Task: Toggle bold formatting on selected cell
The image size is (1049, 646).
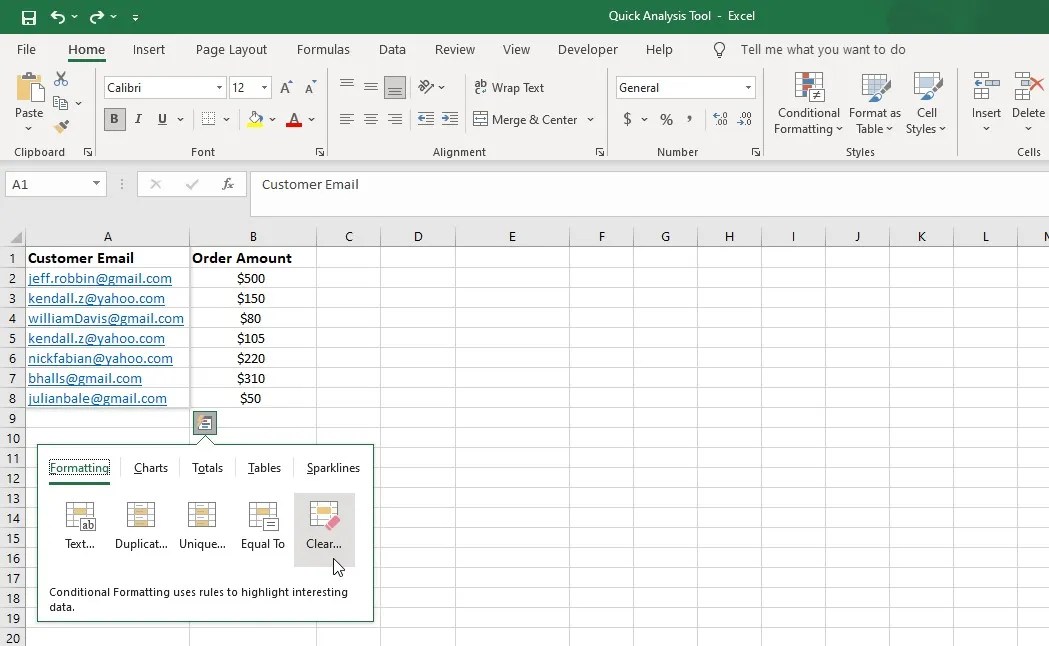Action: tap(114, 119)
